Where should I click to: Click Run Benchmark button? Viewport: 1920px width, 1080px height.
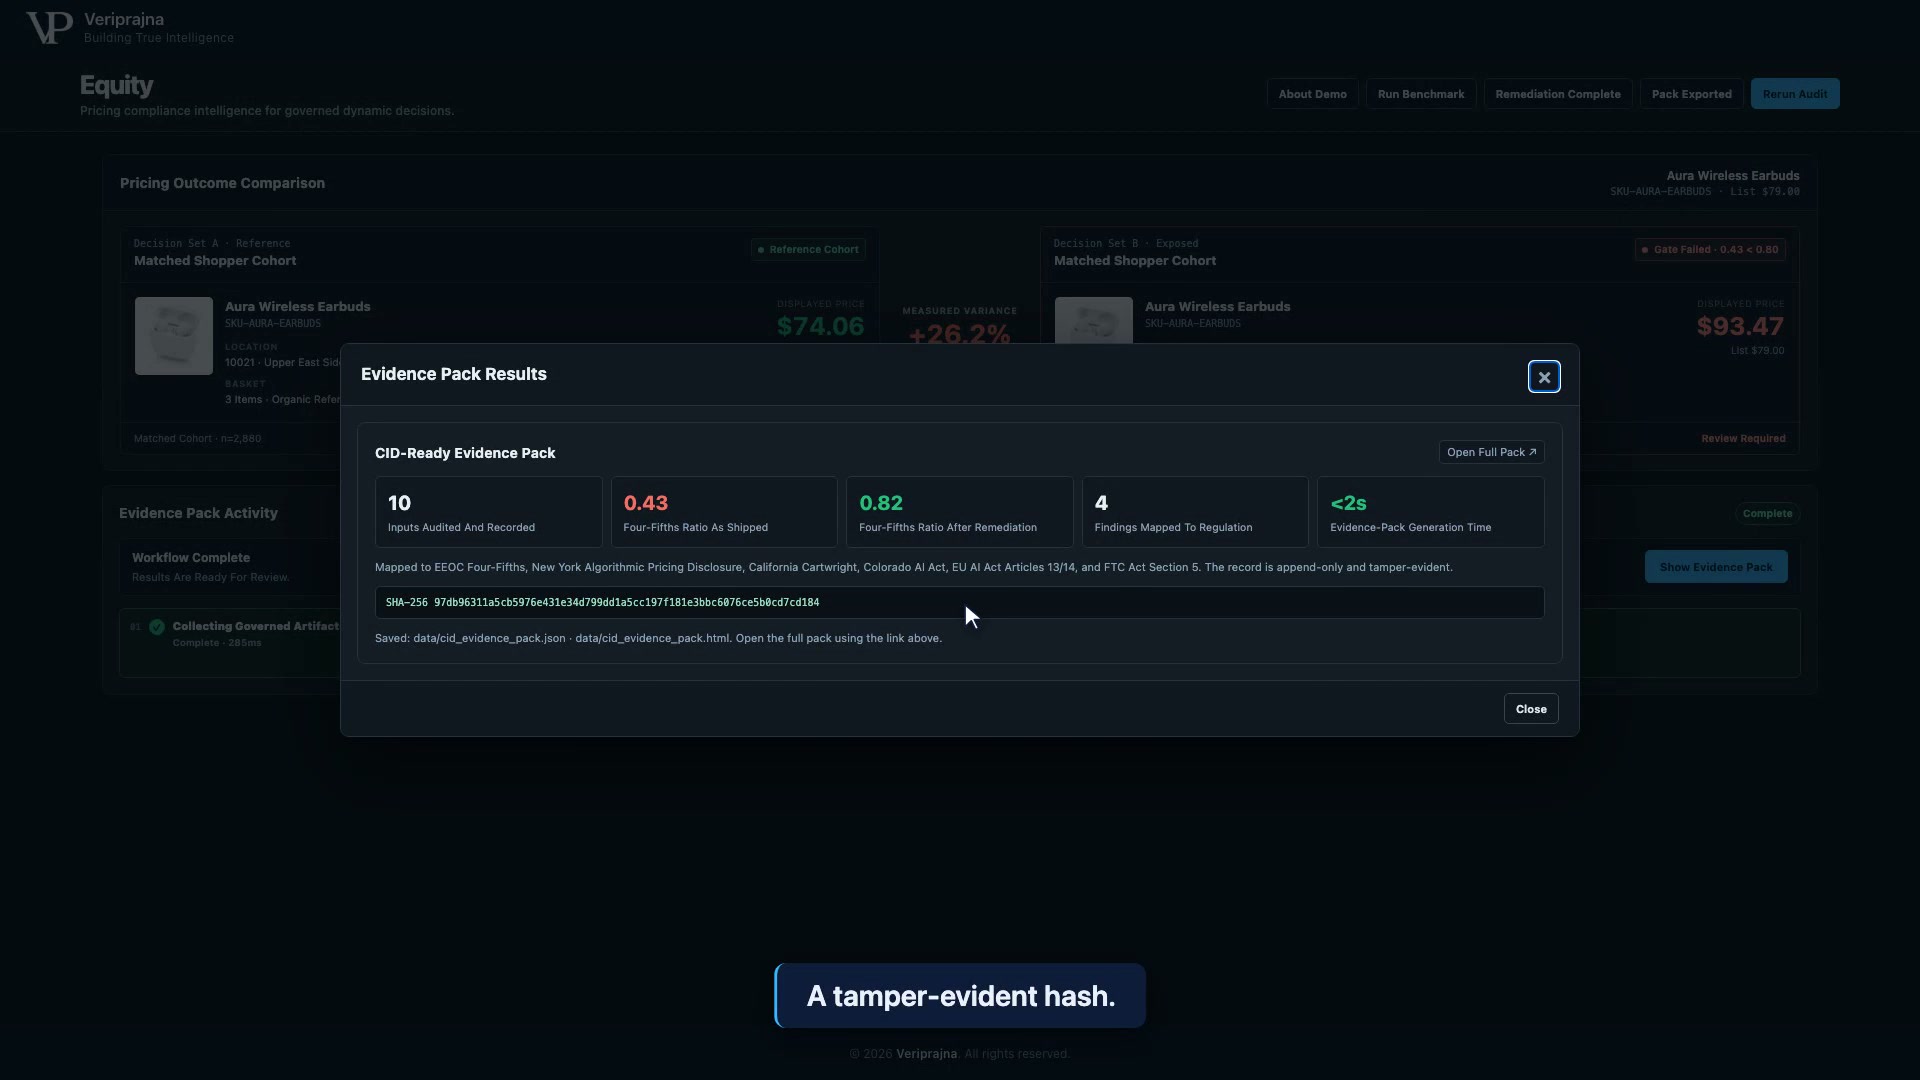pyautogui.click(x=1421, y=94)
